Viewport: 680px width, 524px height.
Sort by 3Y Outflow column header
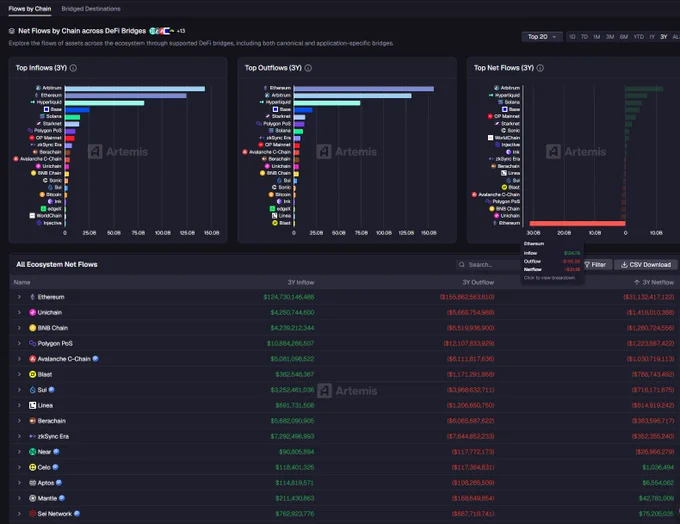pos(478,282)
